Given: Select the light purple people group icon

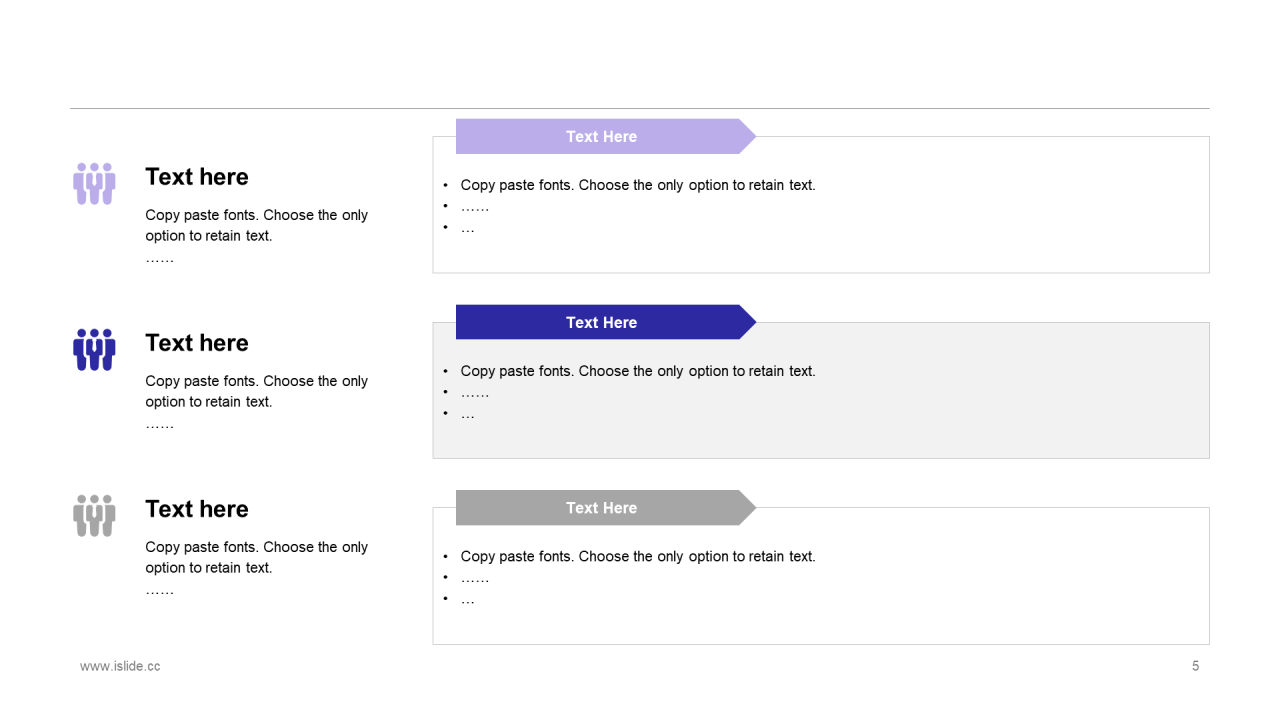Looking at the screenshot, I should pos(94,184).
